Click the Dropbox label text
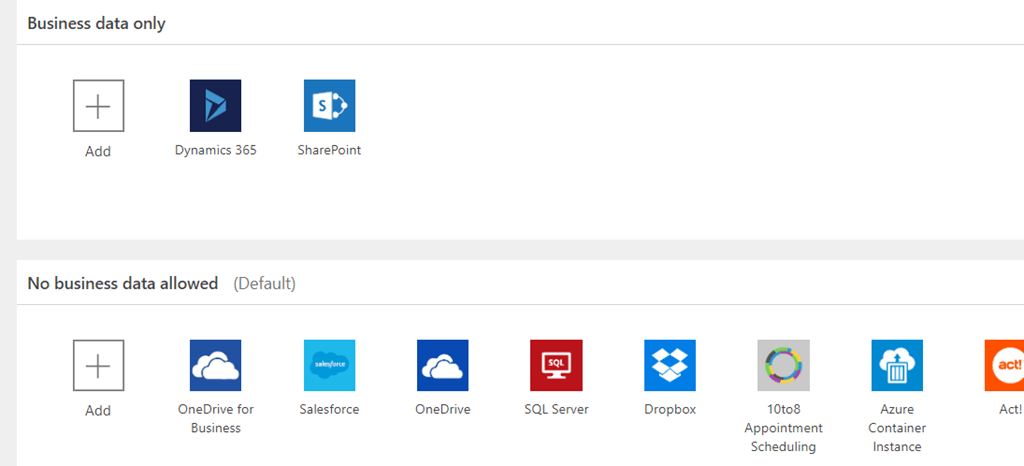The image size is (1024, 466). click(670, 410)
